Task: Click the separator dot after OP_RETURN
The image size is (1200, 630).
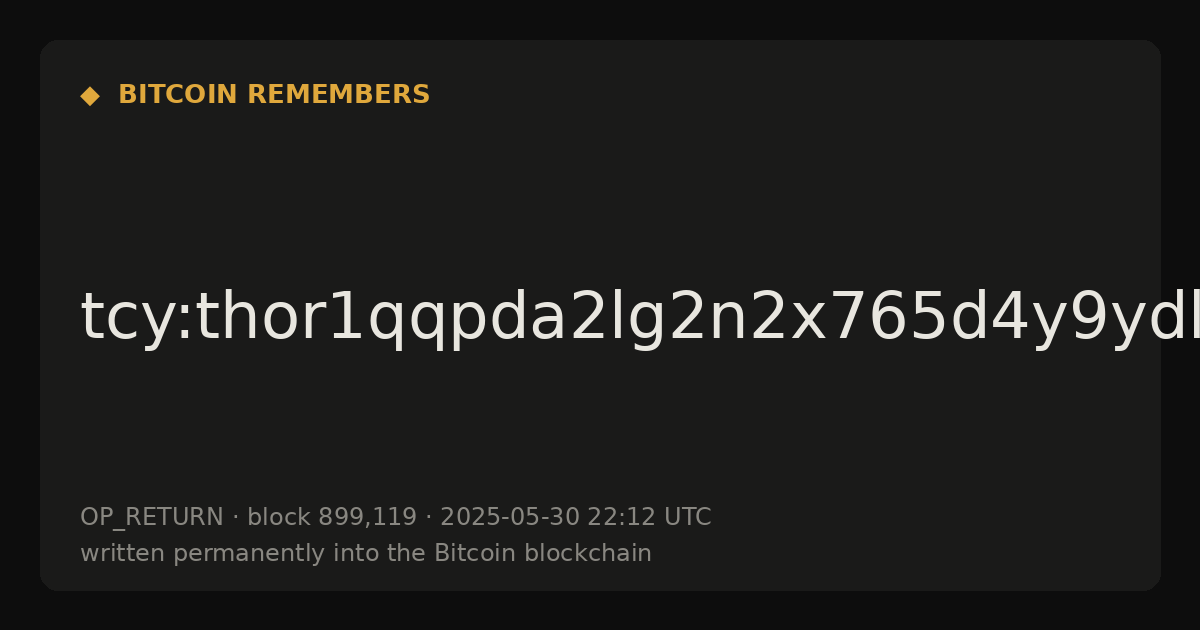Action: pos(235,518)
